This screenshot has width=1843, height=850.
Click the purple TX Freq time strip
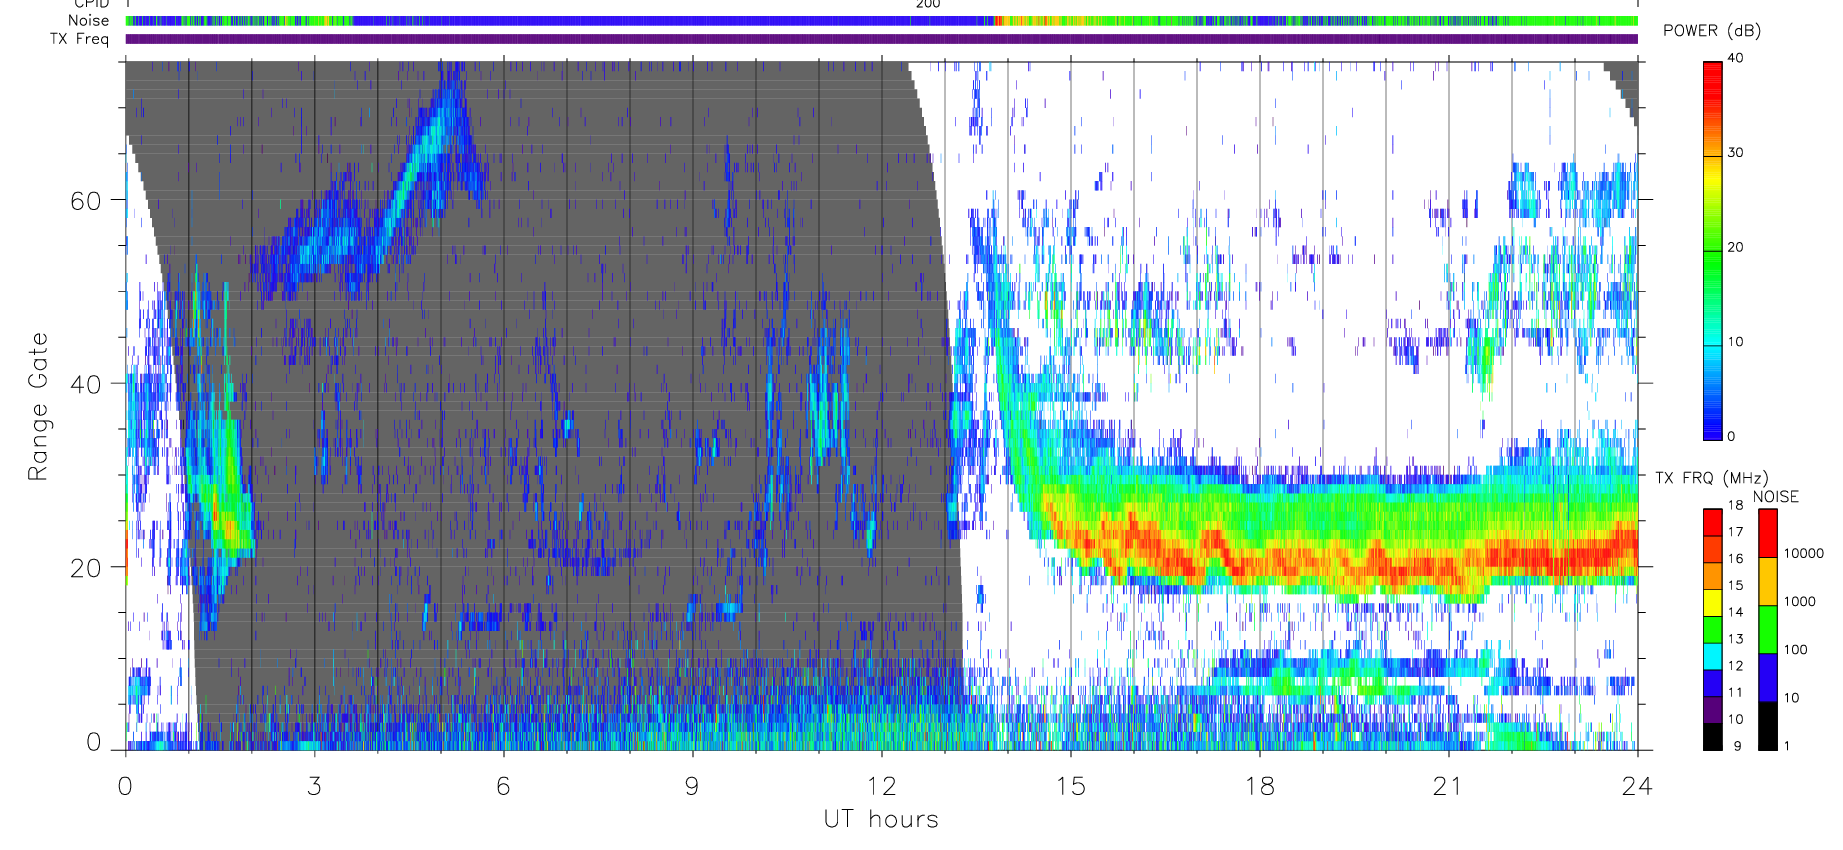(881, 39)
